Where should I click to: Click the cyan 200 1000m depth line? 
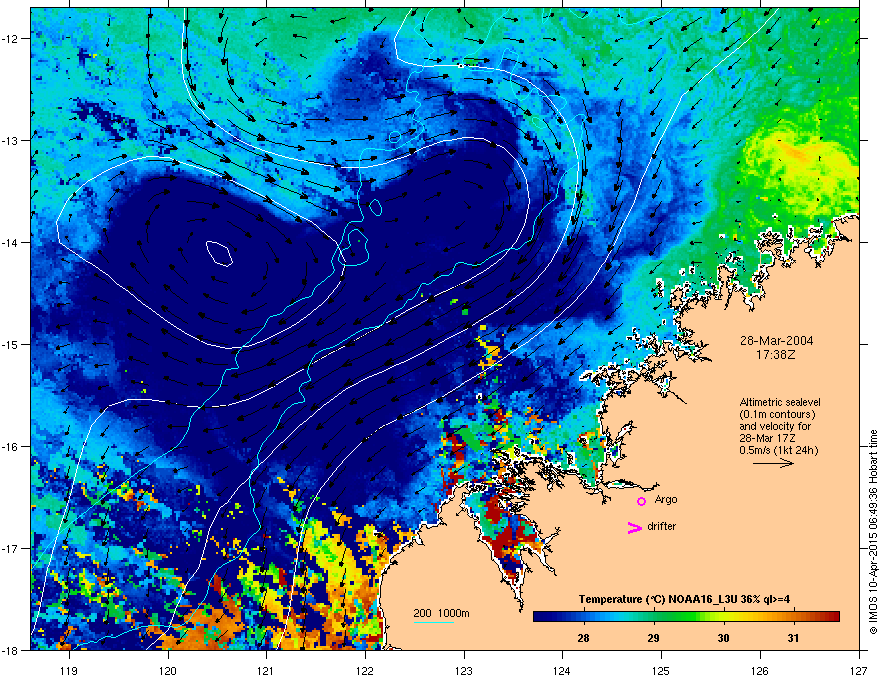click(433, 622)
